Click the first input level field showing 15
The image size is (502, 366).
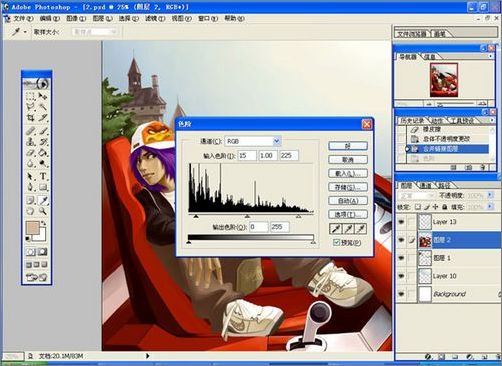tap(247, 156)
